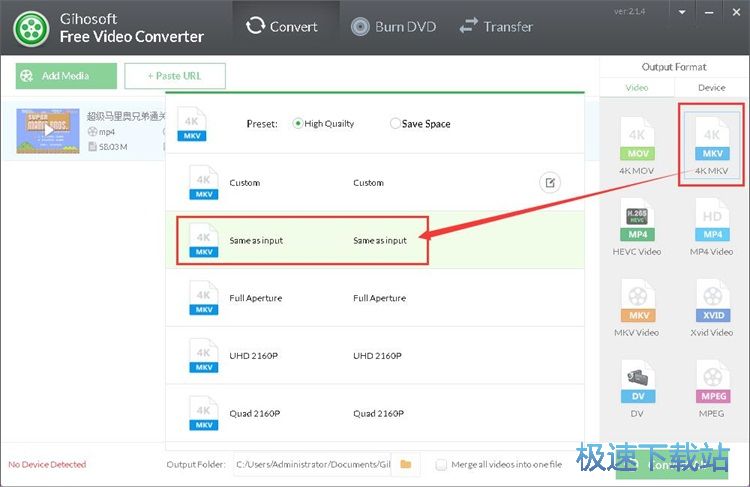Select the Save Space preset radio button
The height and width of the screenshot is (487, 750).
395,123
